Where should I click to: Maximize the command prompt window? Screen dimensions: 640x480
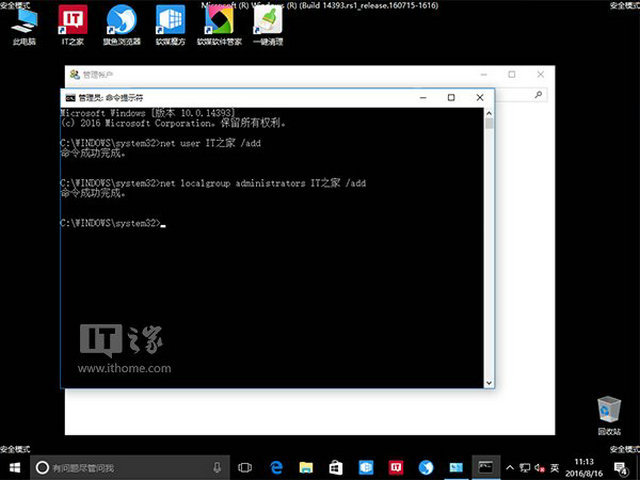click(x=451, y=98)
